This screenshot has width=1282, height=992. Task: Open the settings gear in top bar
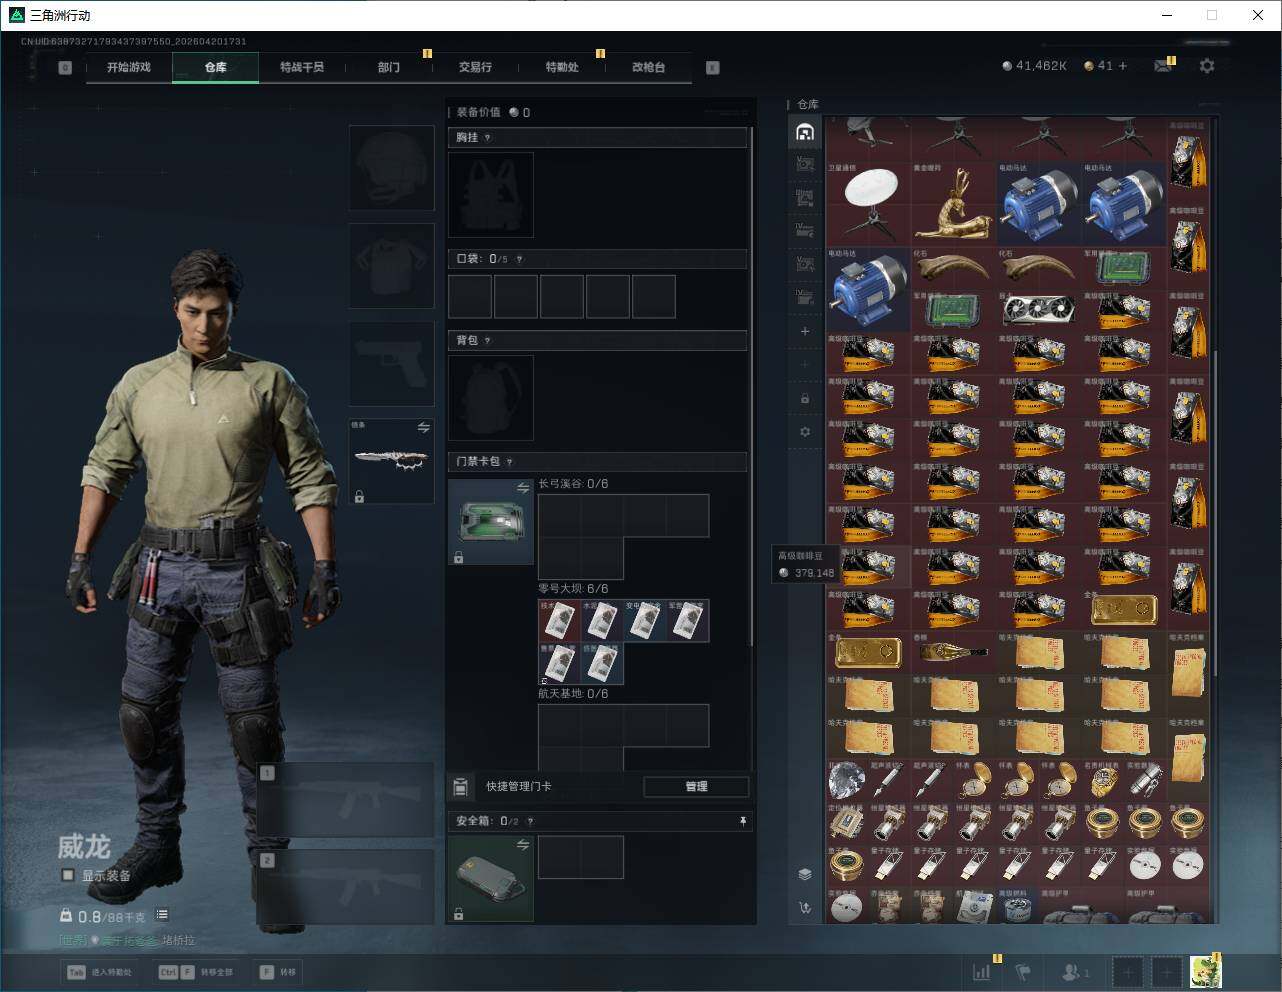(1207, 66)
